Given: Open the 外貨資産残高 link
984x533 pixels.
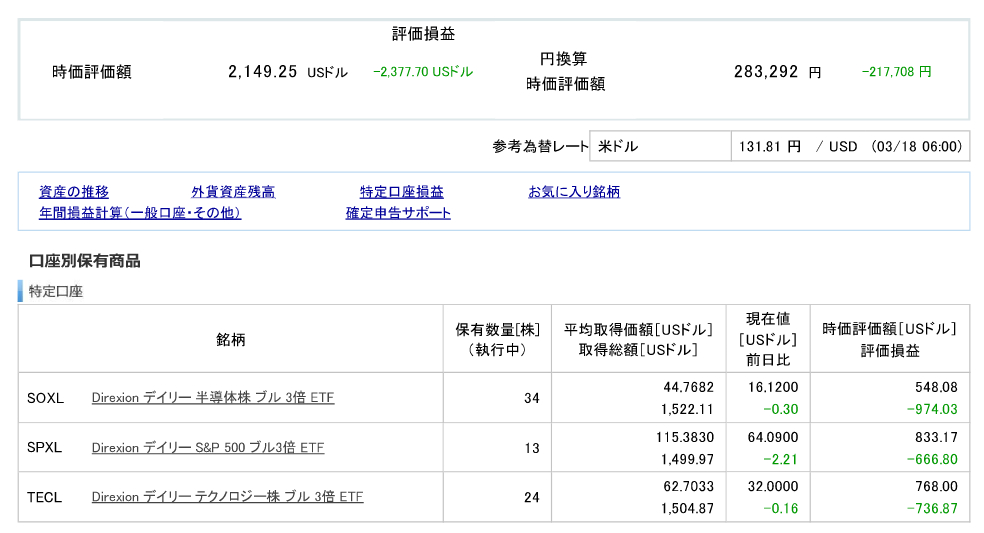Looking at the screenshot, I should point(233,191).
